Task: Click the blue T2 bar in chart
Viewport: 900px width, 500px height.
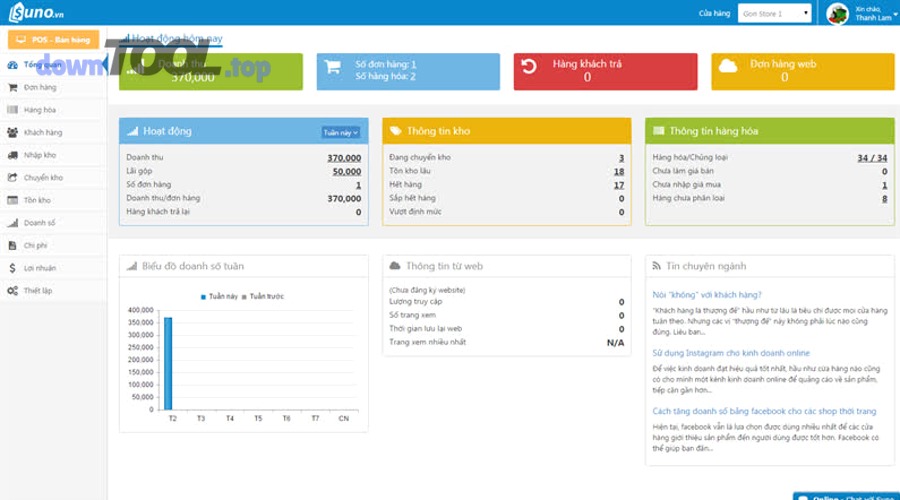Action: click(x=168, y=363)
